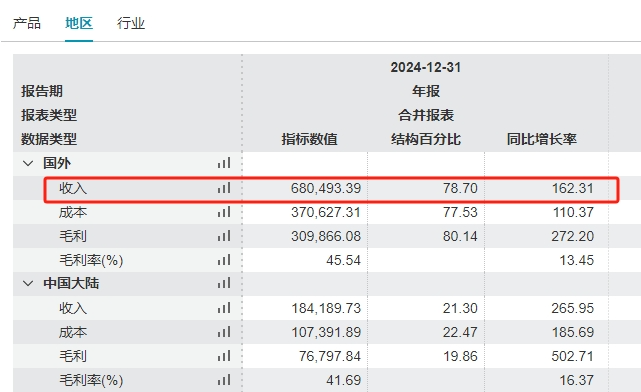Open chart icon for 中国大陆 row

[x=224, y=283]
